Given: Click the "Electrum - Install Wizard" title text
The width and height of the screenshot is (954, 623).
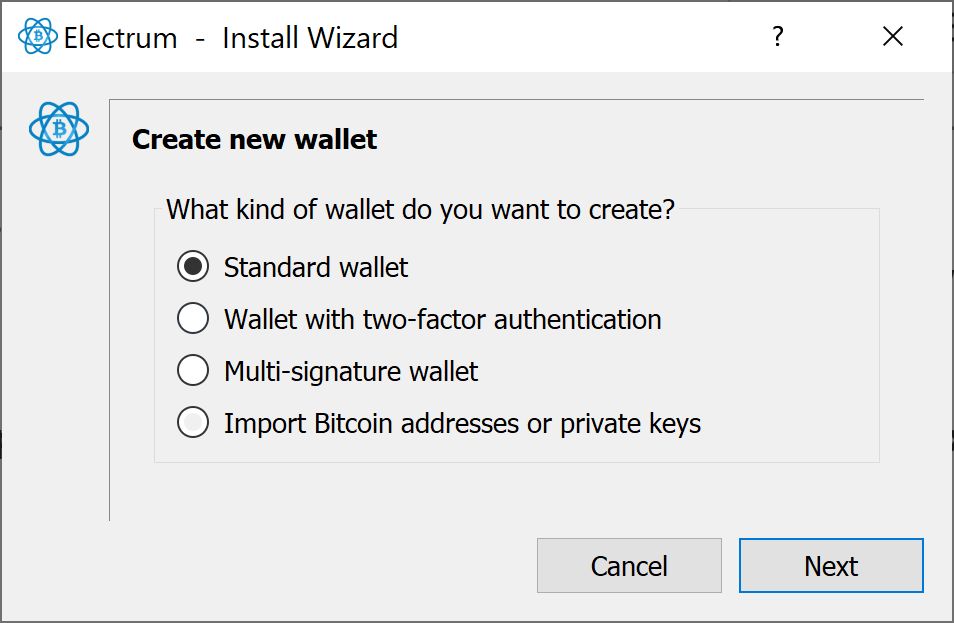Looking at the screenshot, I should [x=230, y=38].
